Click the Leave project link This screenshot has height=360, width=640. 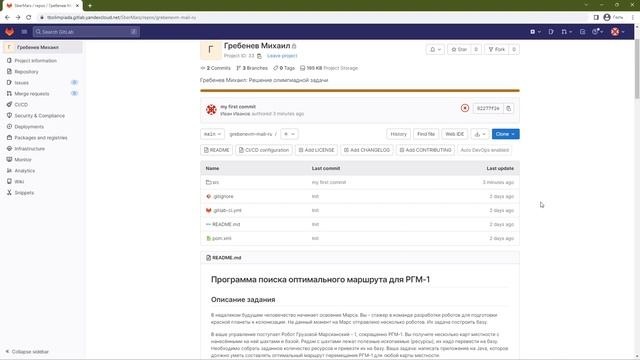point(282,56)
